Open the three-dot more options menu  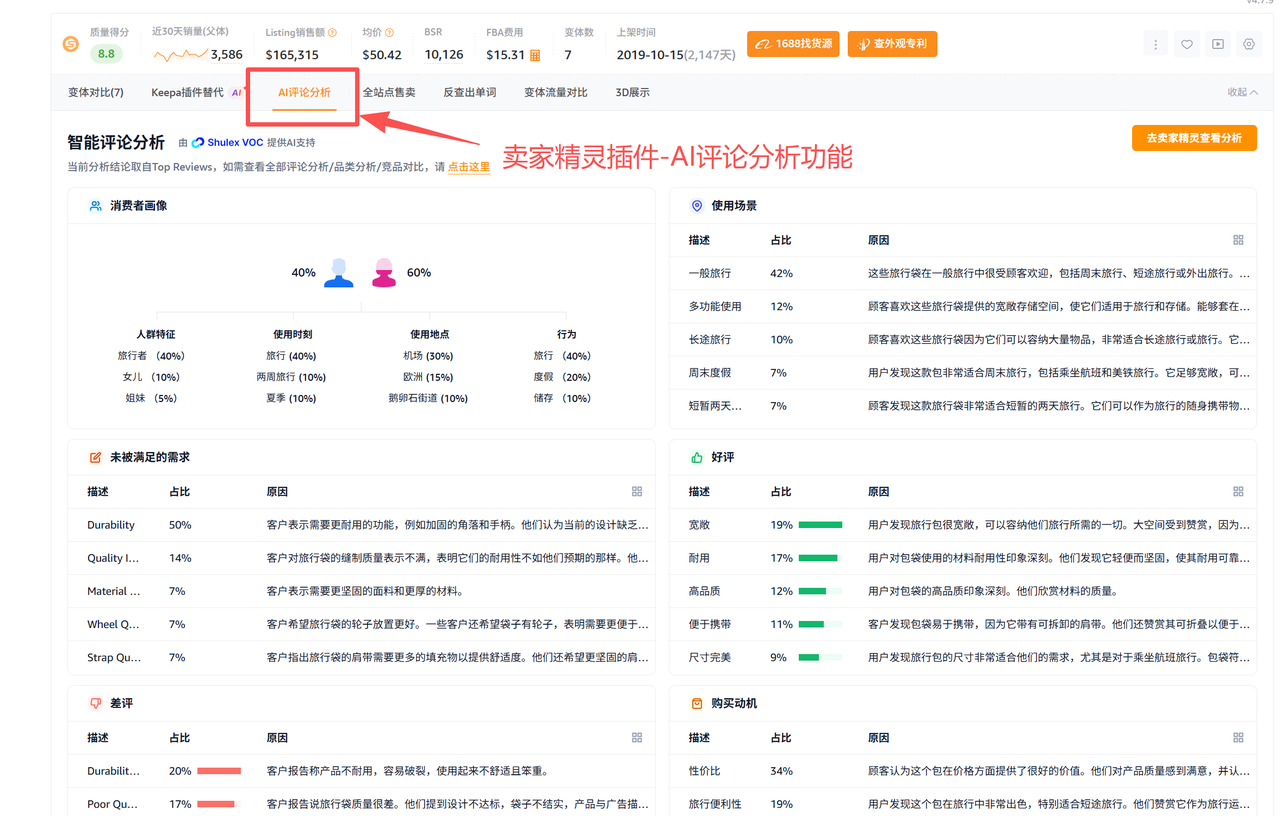tap(1156, 44)
